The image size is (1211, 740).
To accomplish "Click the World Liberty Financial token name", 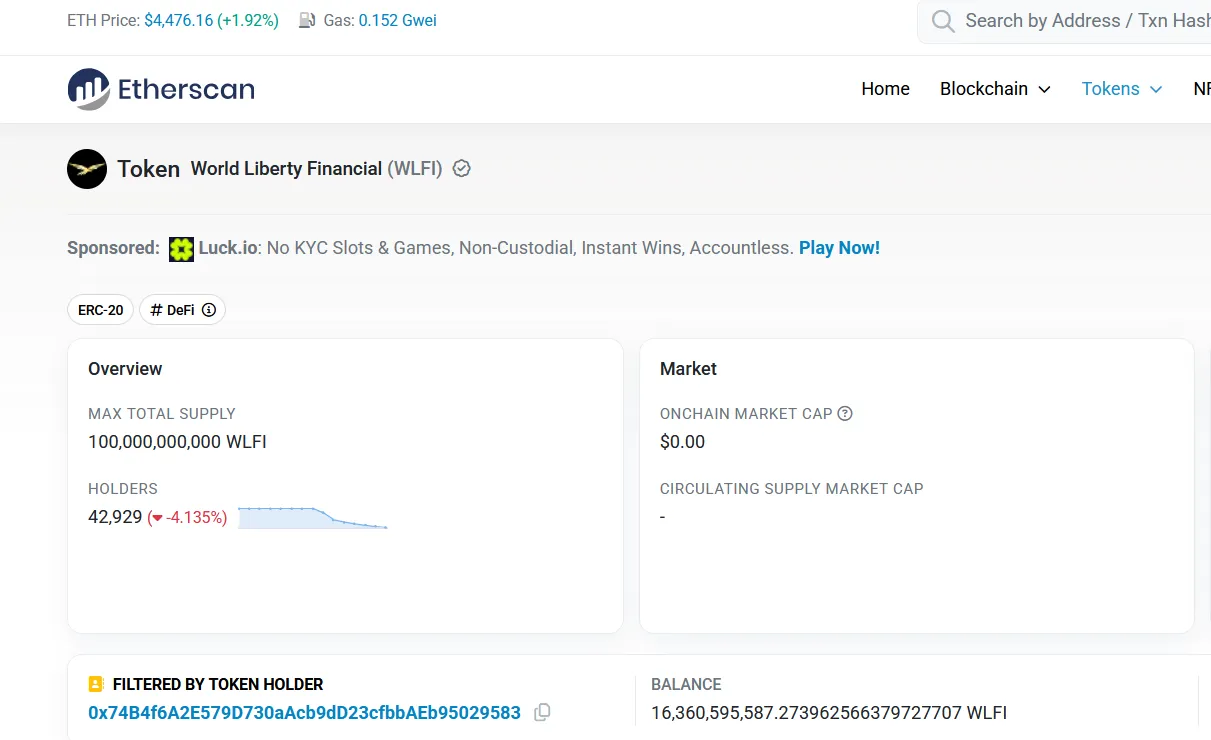I will [x=286, y=169].
